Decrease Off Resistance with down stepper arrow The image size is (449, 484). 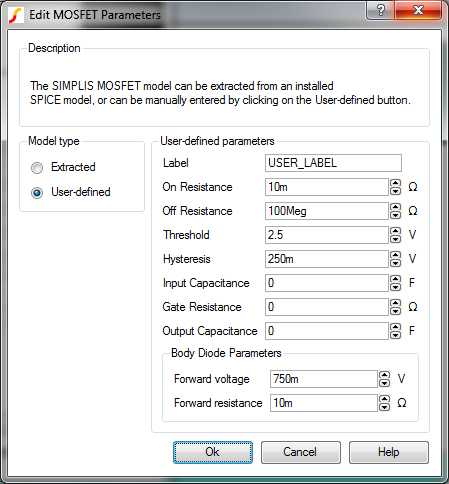click(x=395, y=215)
